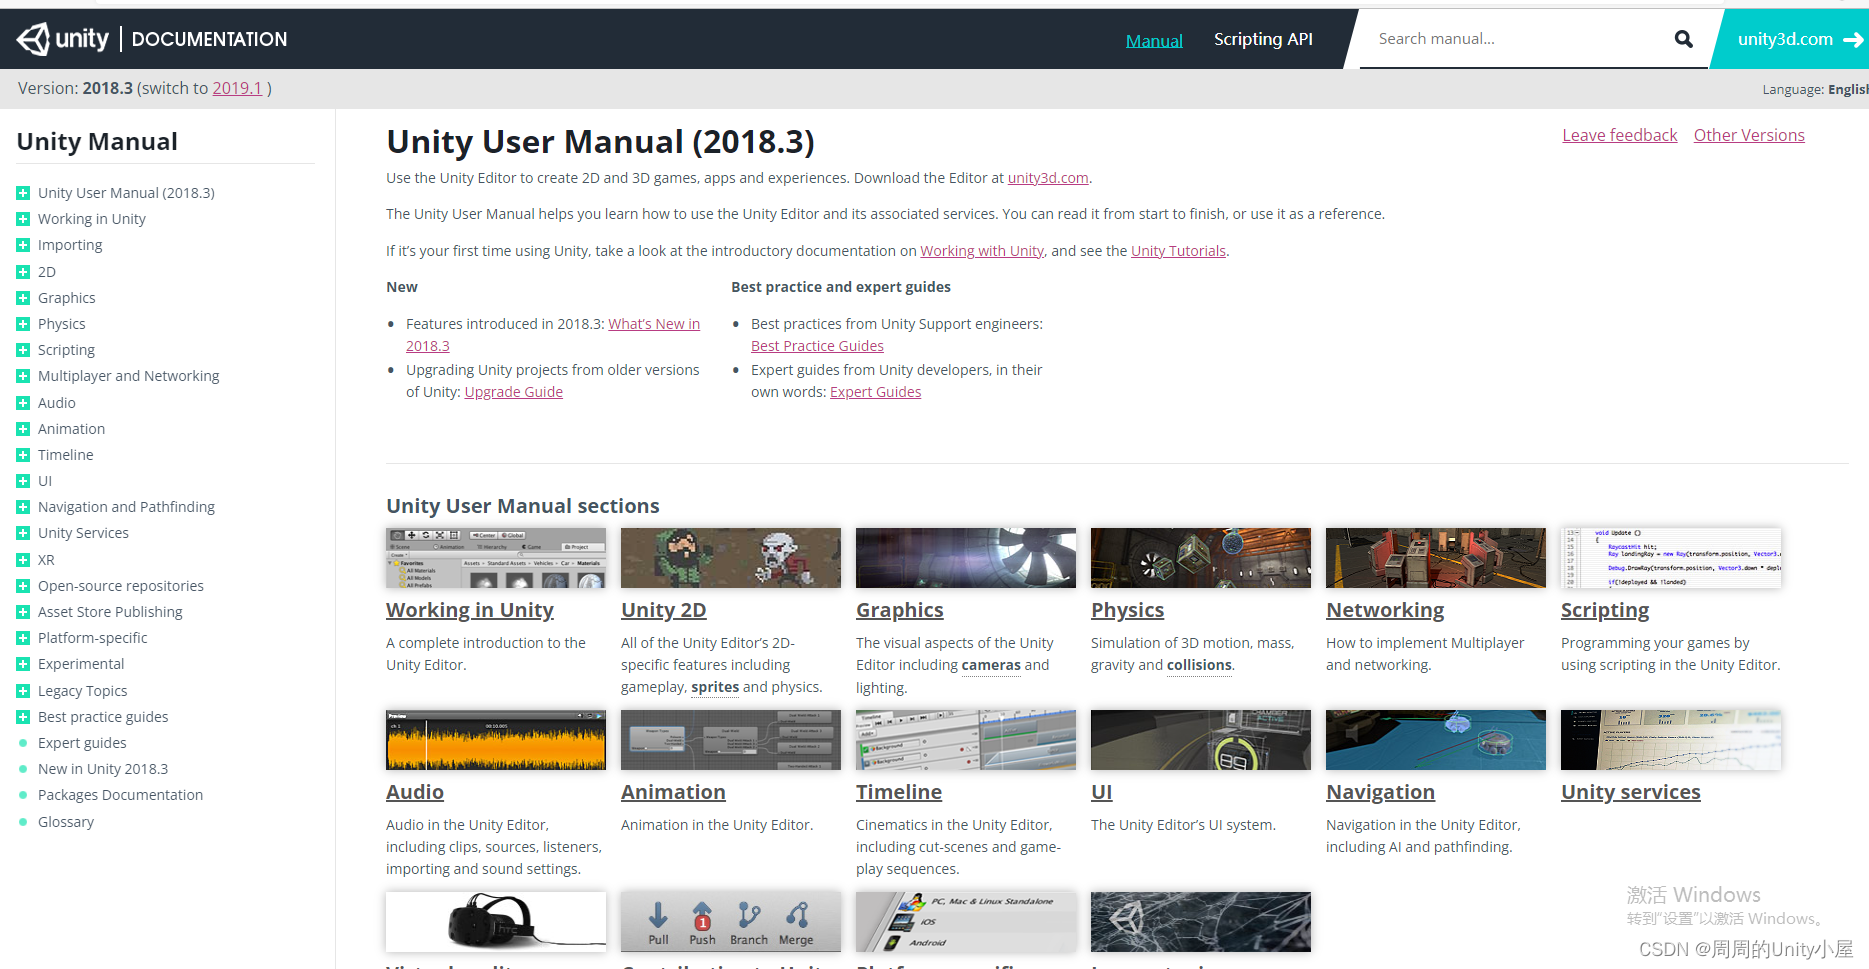Expand the XR plus icon
Screen dimensions: 1869x969
[x=23, y=560]
